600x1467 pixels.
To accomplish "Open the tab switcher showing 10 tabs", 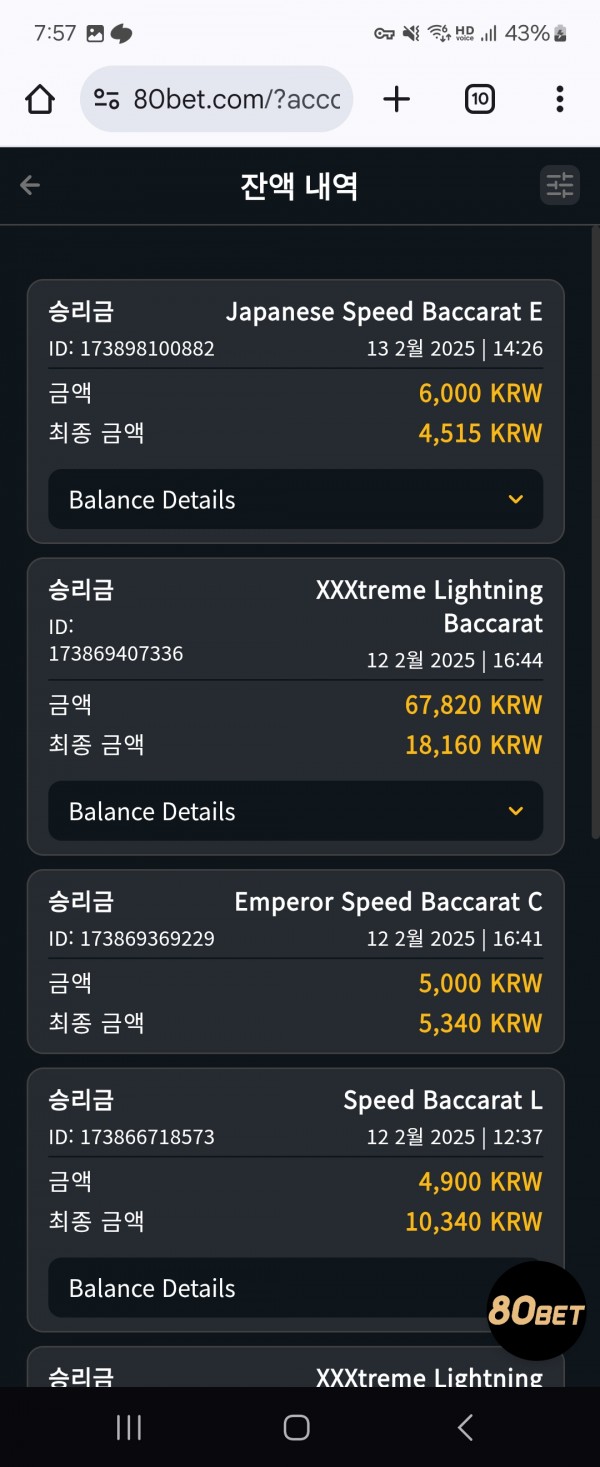I will [x=480, y=99].
